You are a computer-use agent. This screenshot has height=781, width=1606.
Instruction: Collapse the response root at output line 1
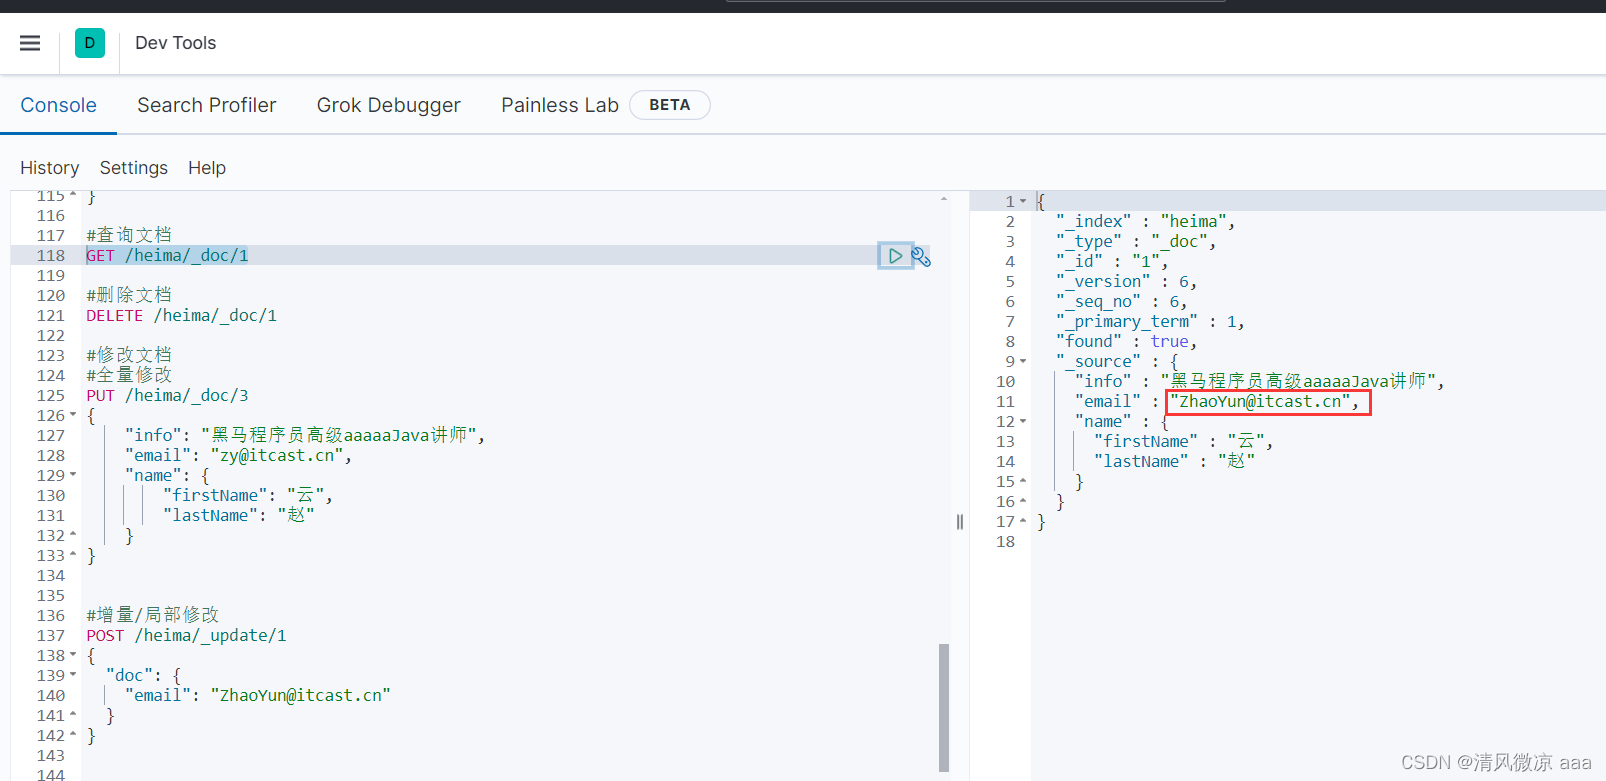pos(1023,201)
